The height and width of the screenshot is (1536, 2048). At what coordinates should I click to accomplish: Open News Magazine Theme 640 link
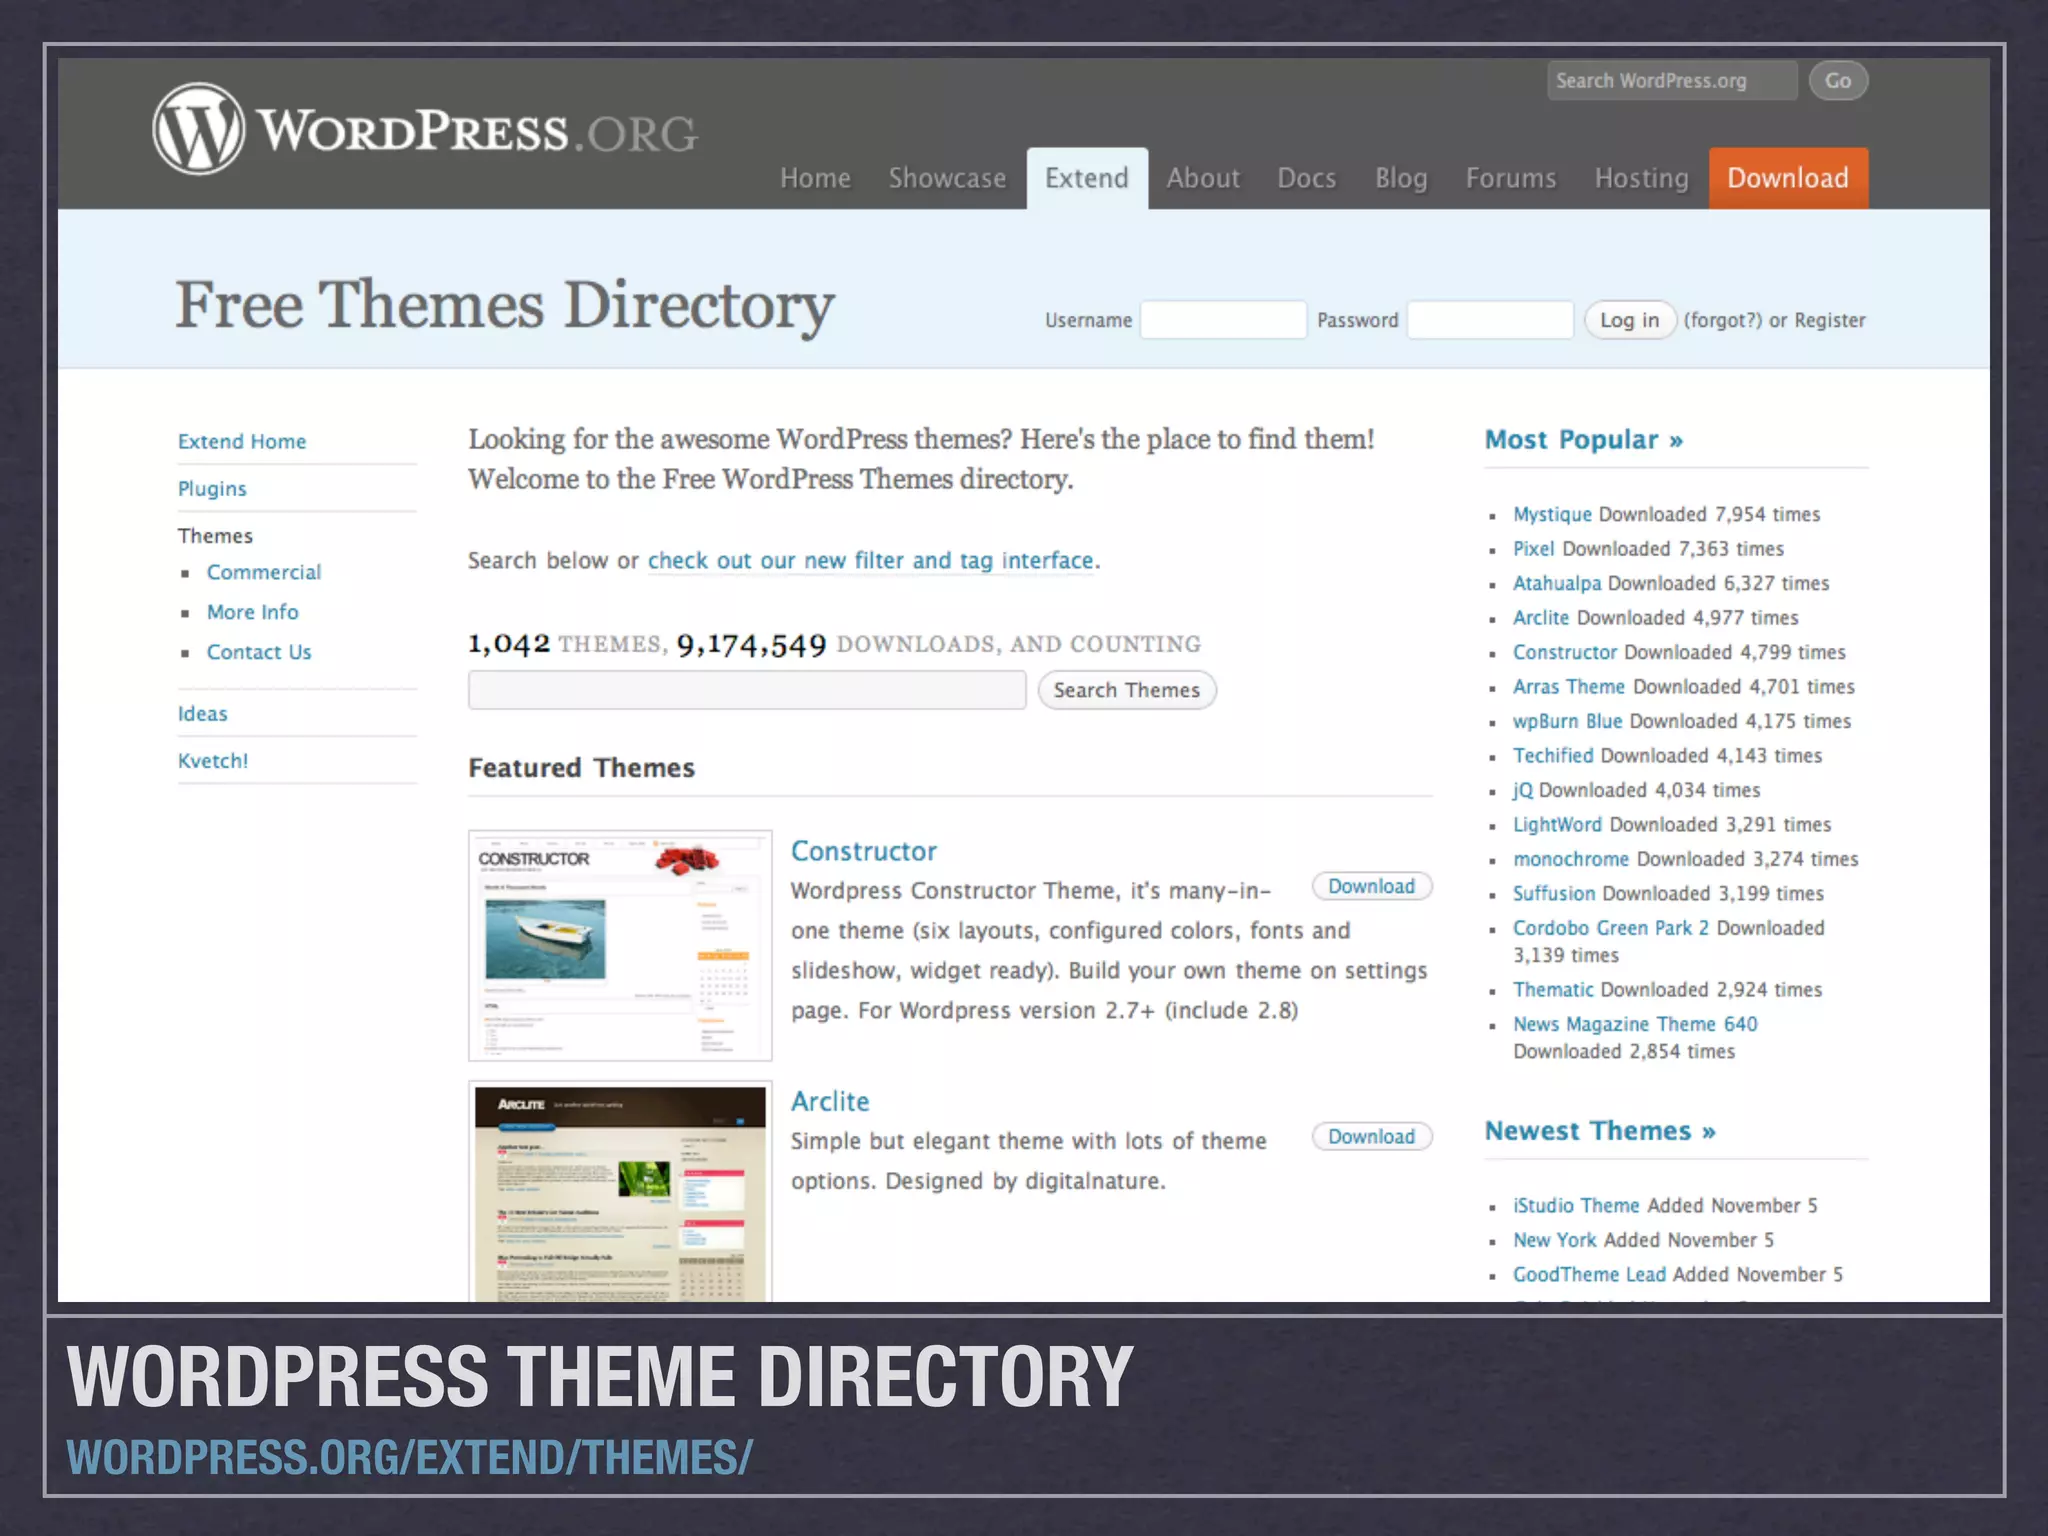click(1635, 1024)
